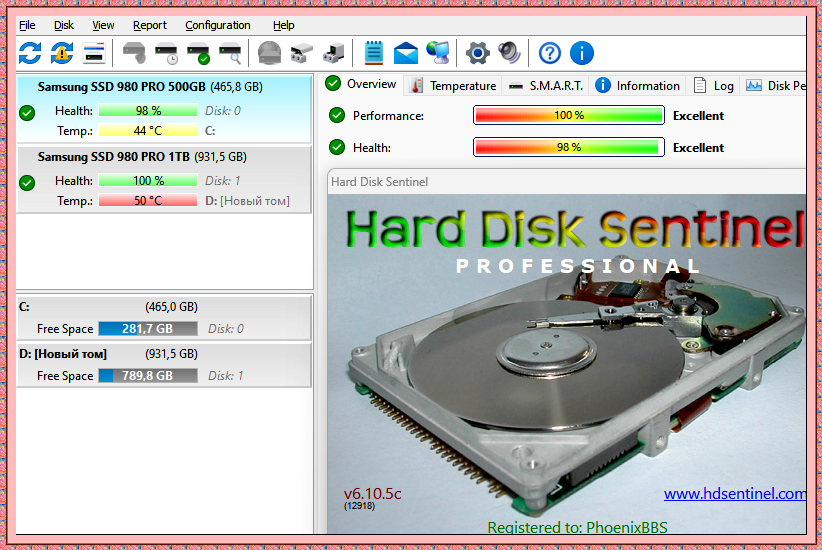
Task: Open the File menu
Action: coord(27,25)
